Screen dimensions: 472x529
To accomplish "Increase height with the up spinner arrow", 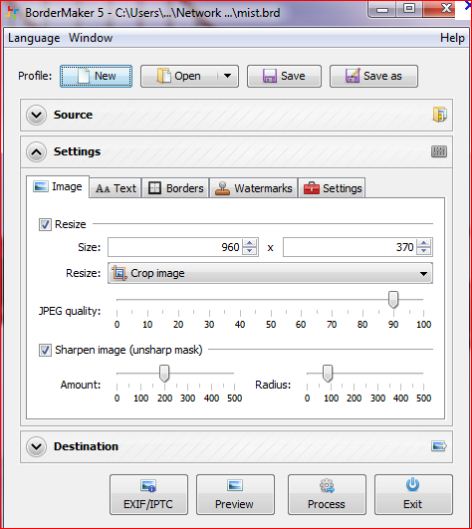I will 424,243.
